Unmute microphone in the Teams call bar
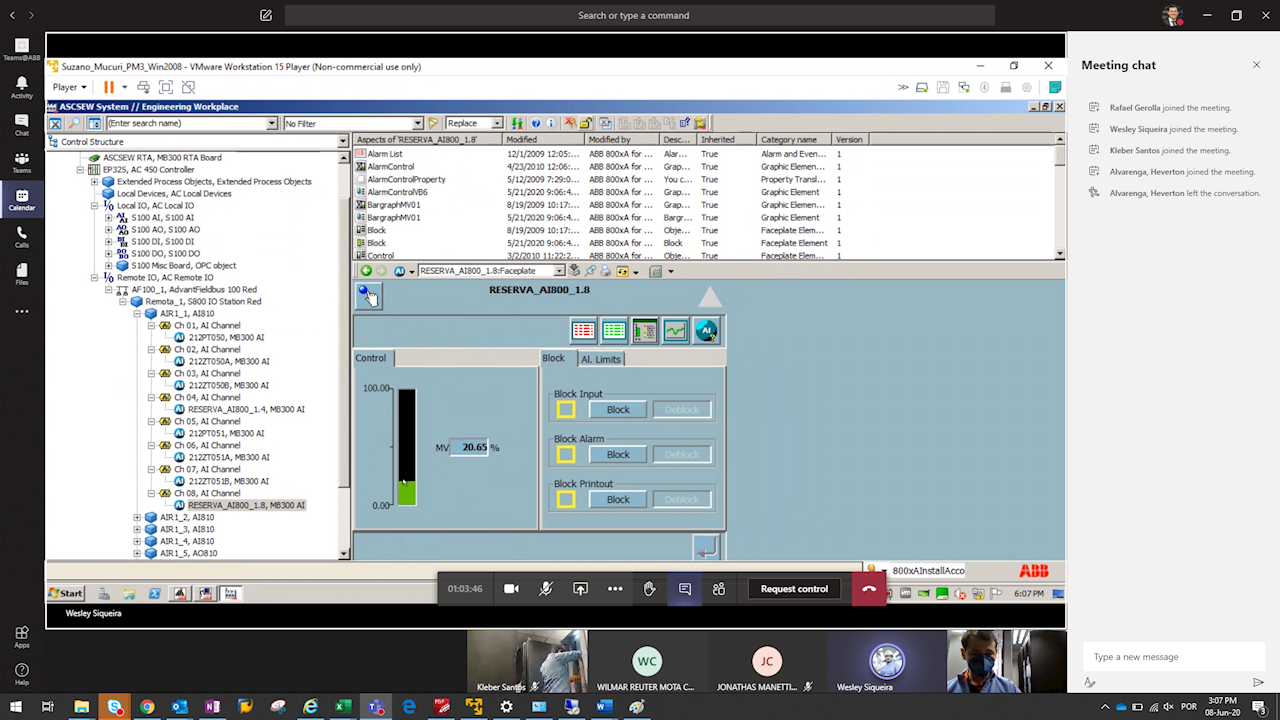This screenshot has width=1280, height=720. click(546, 589)
